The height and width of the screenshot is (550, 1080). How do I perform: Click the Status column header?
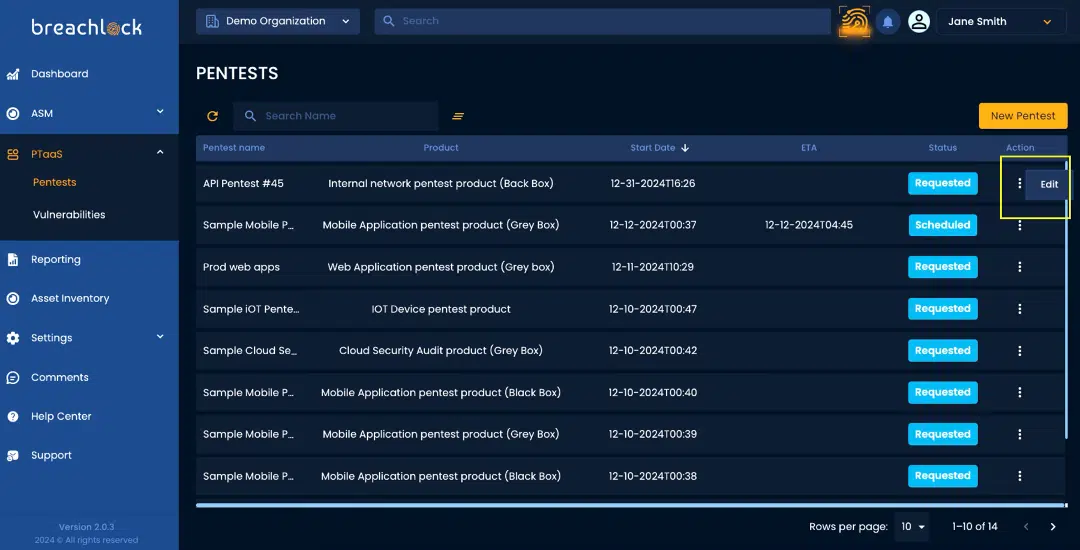(x=942, y=147)
